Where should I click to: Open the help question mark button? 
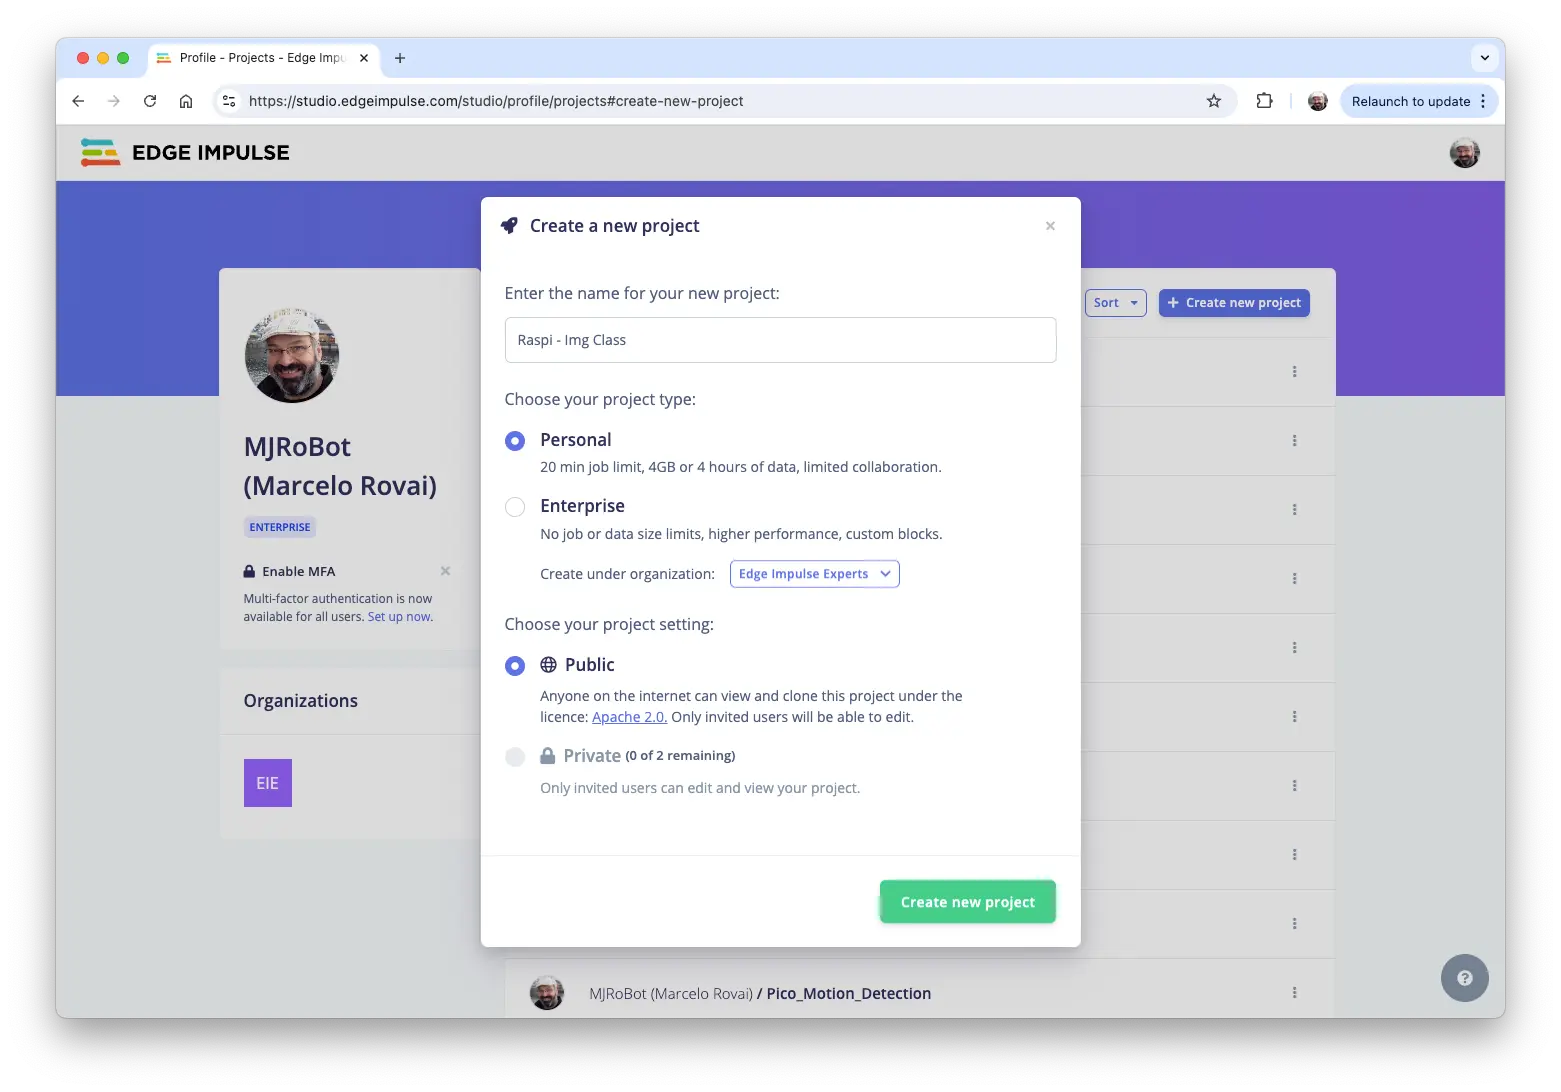click(x=1464, y=978)
